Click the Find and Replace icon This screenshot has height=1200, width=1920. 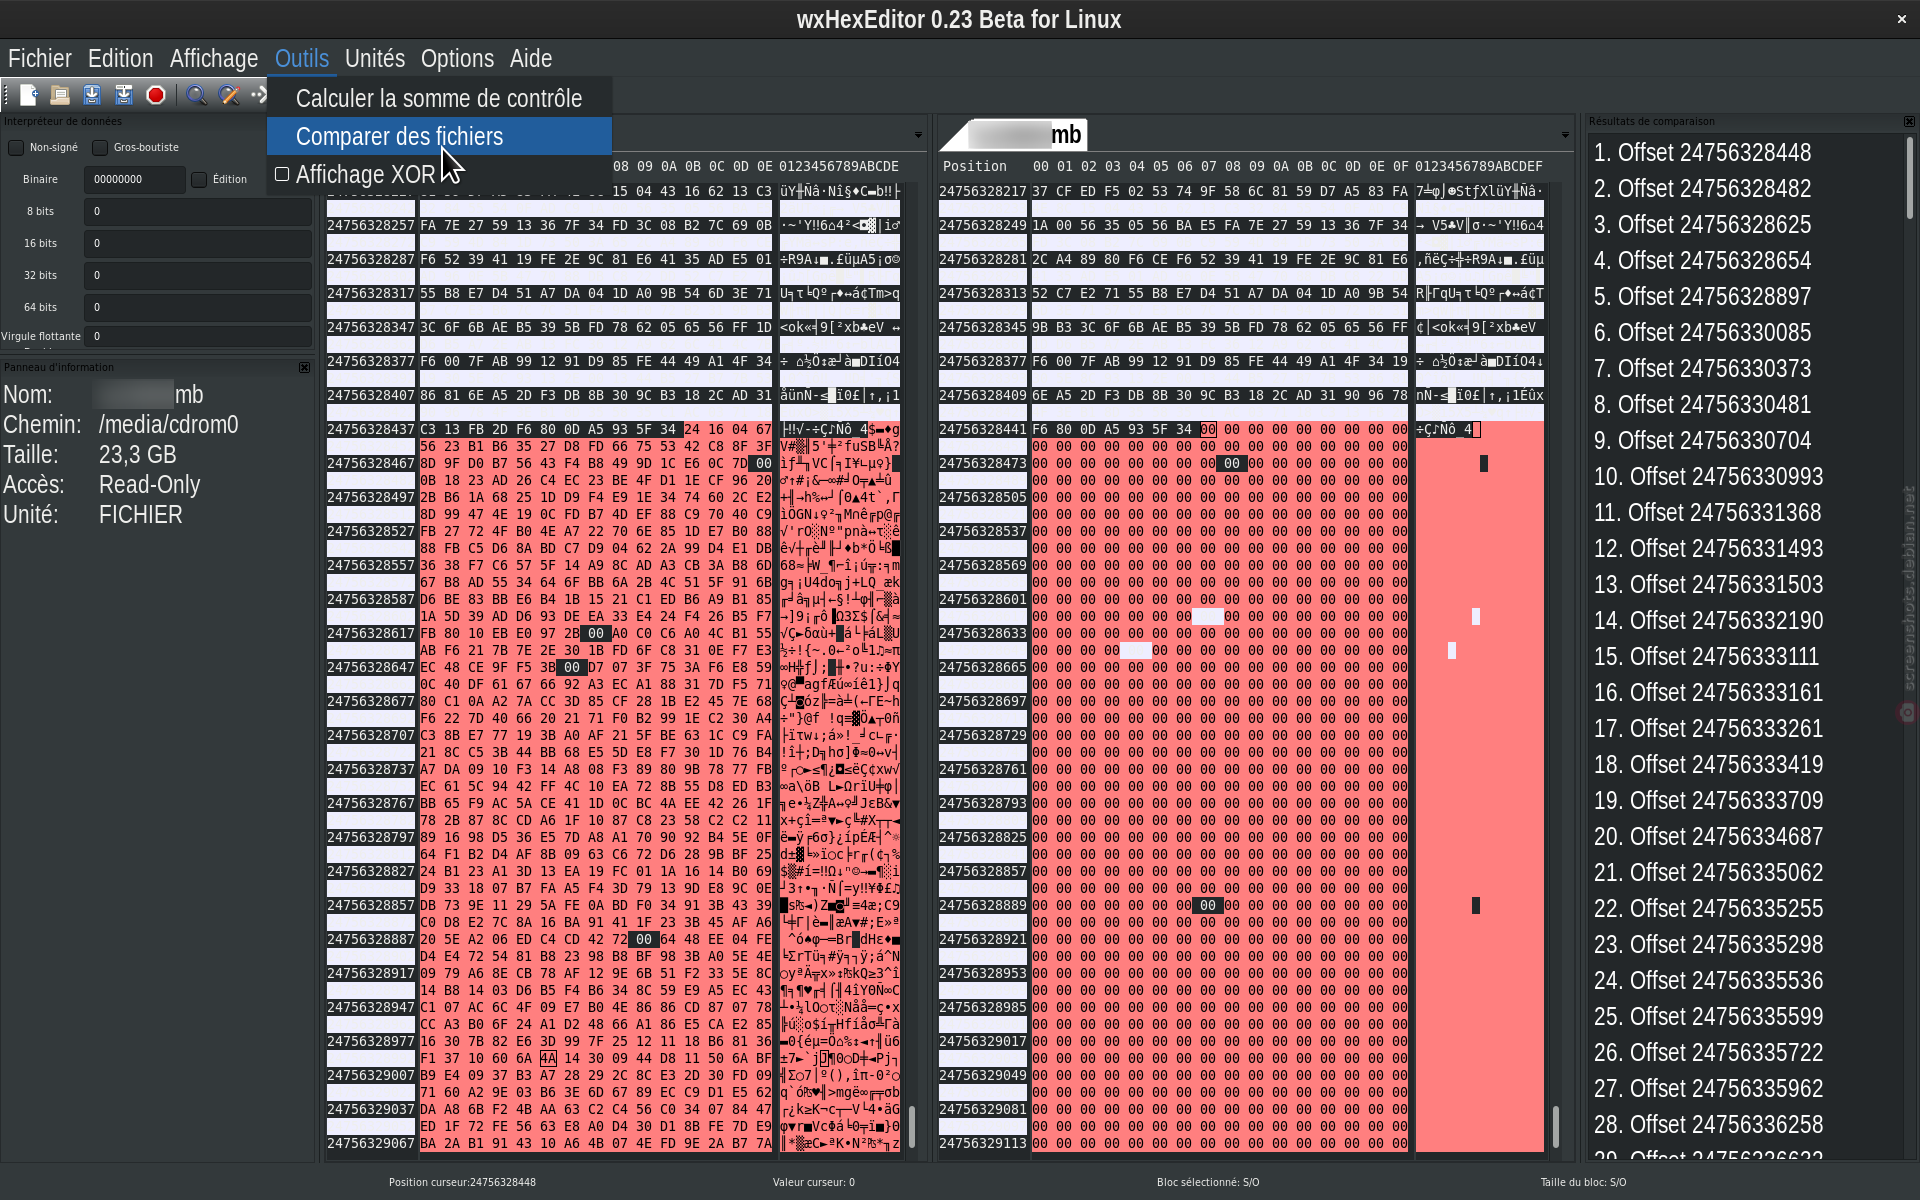(x=228, y=95)
